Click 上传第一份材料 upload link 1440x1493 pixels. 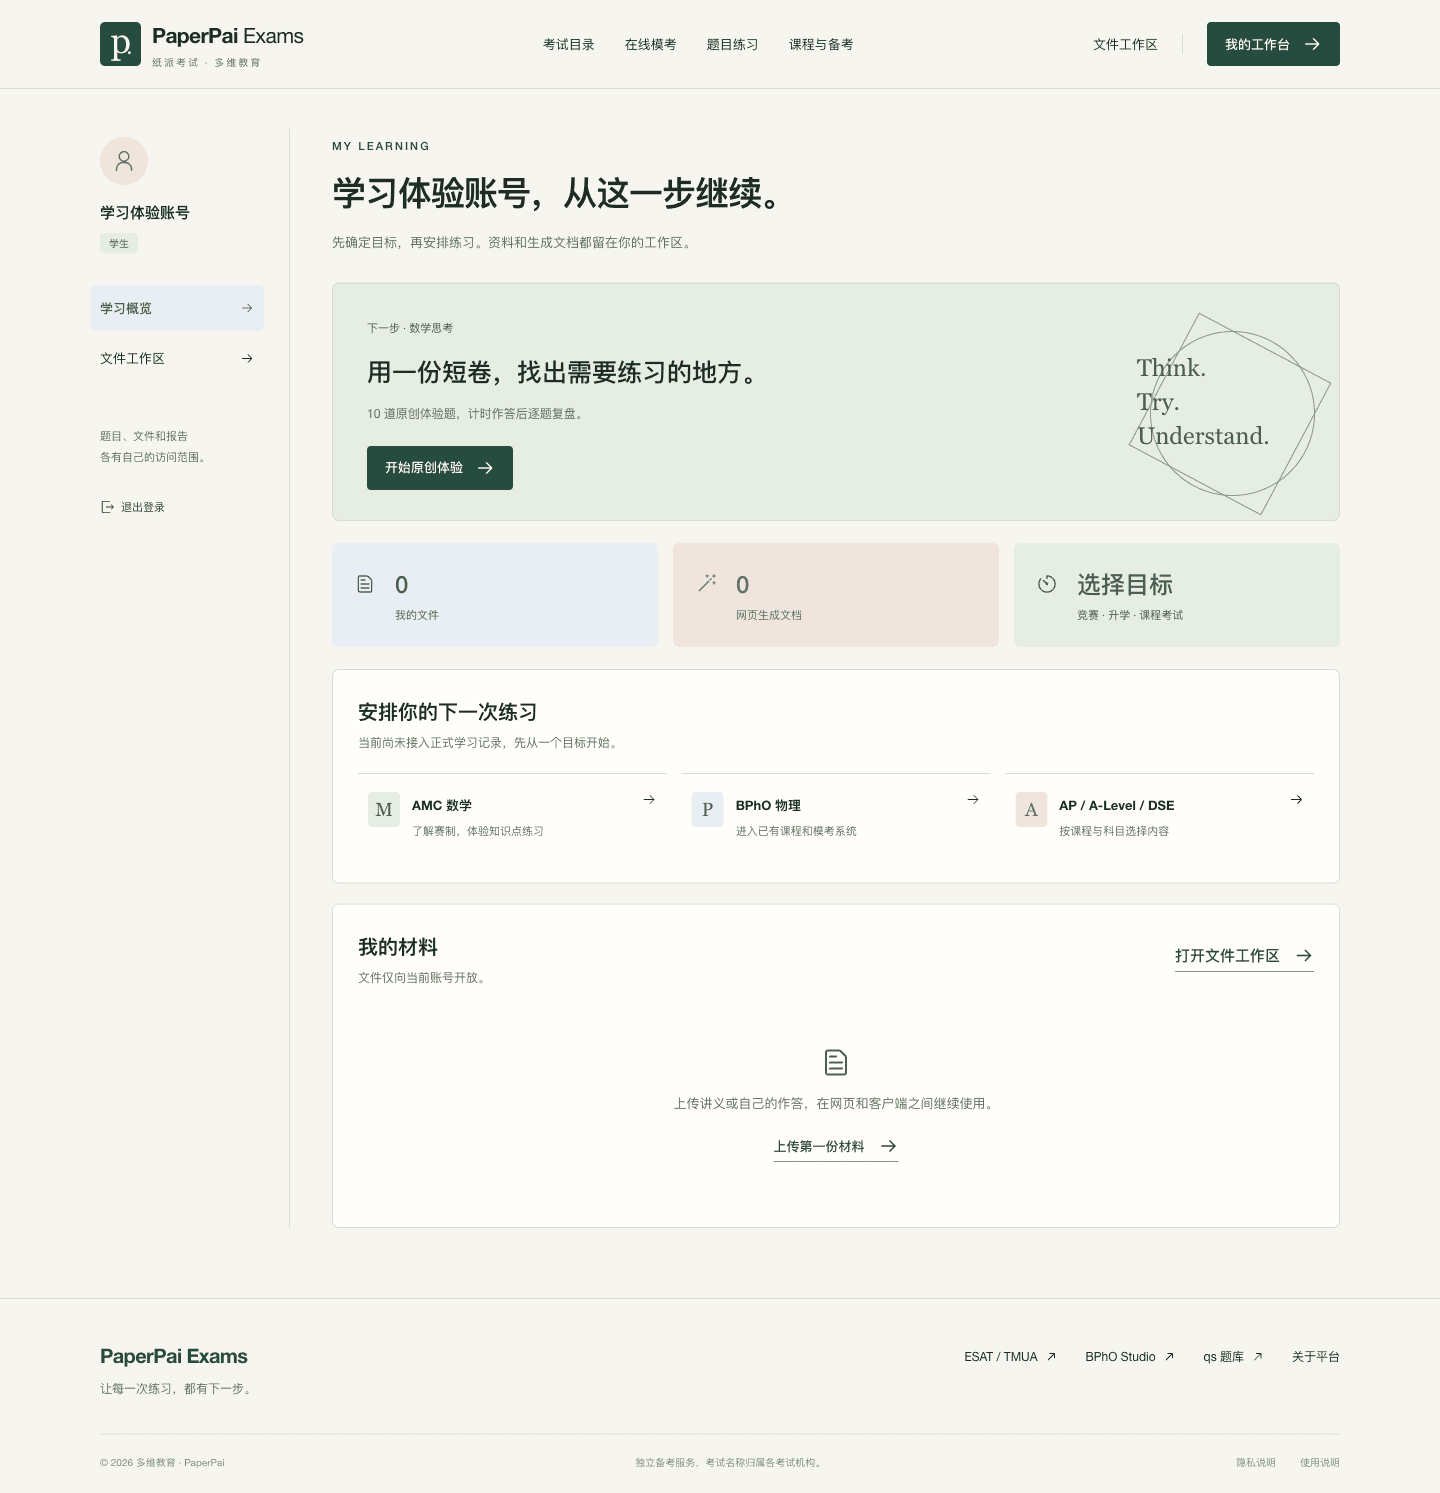click(x=836, y=1147)
